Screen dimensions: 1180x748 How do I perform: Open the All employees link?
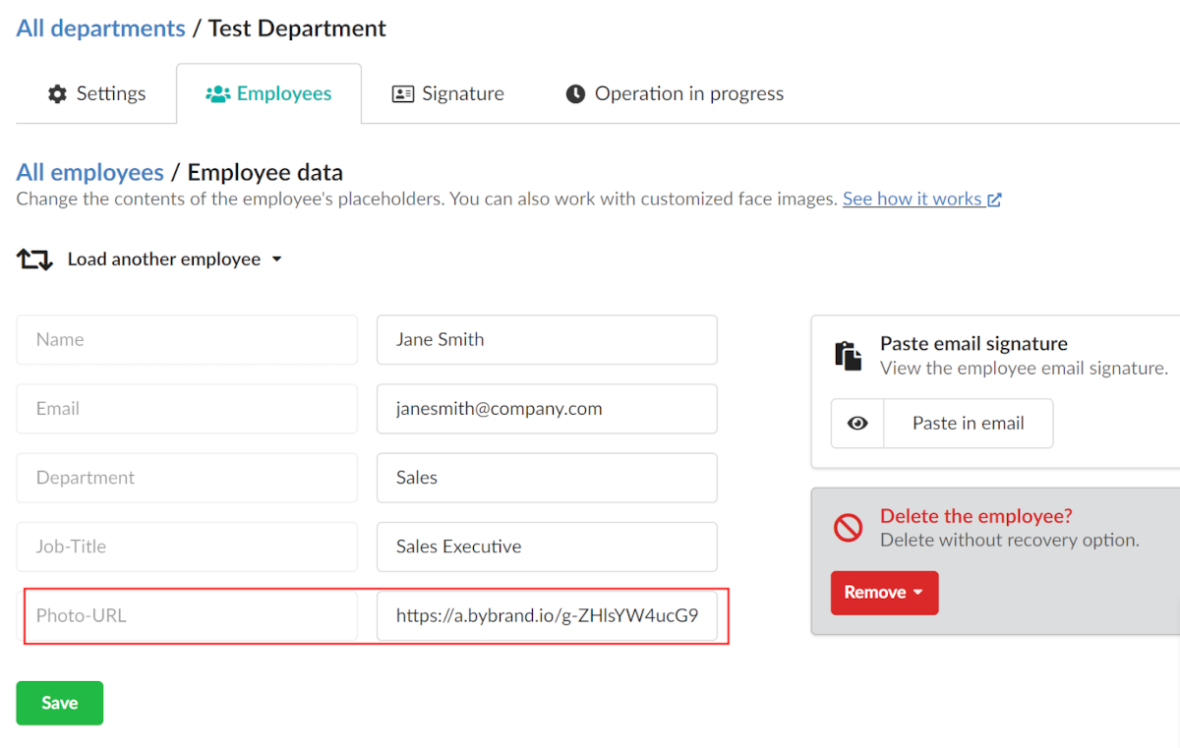click(x=89, y=172)
